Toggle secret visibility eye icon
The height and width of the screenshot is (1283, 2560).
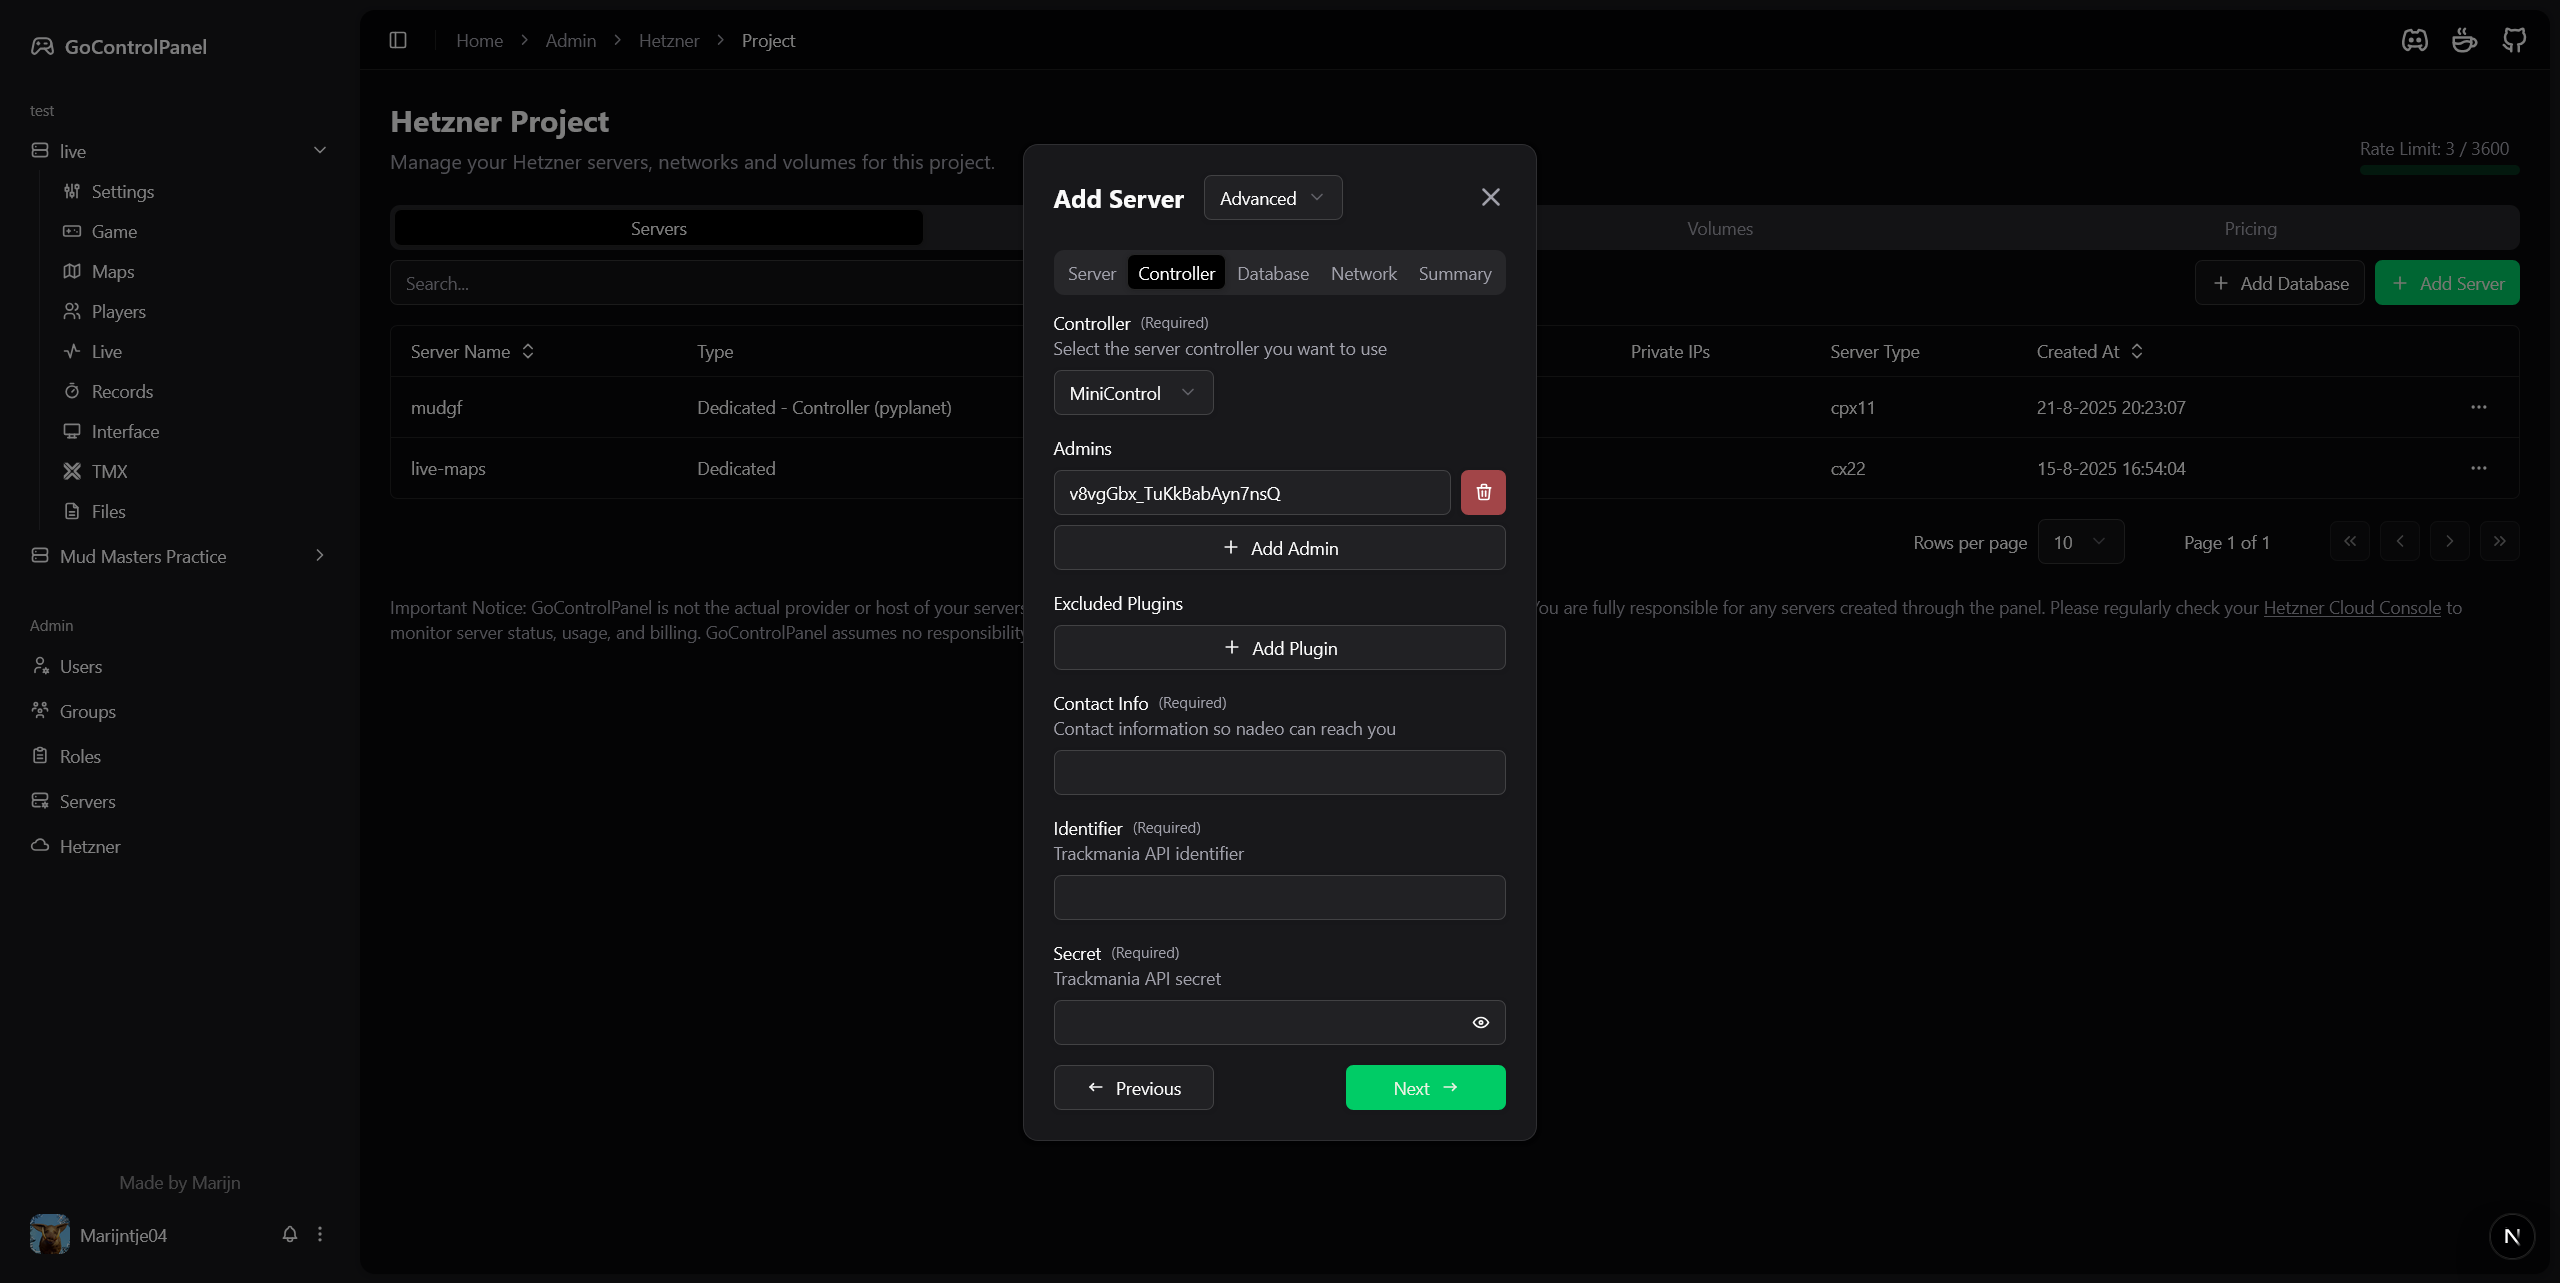click(1480, 1022)
